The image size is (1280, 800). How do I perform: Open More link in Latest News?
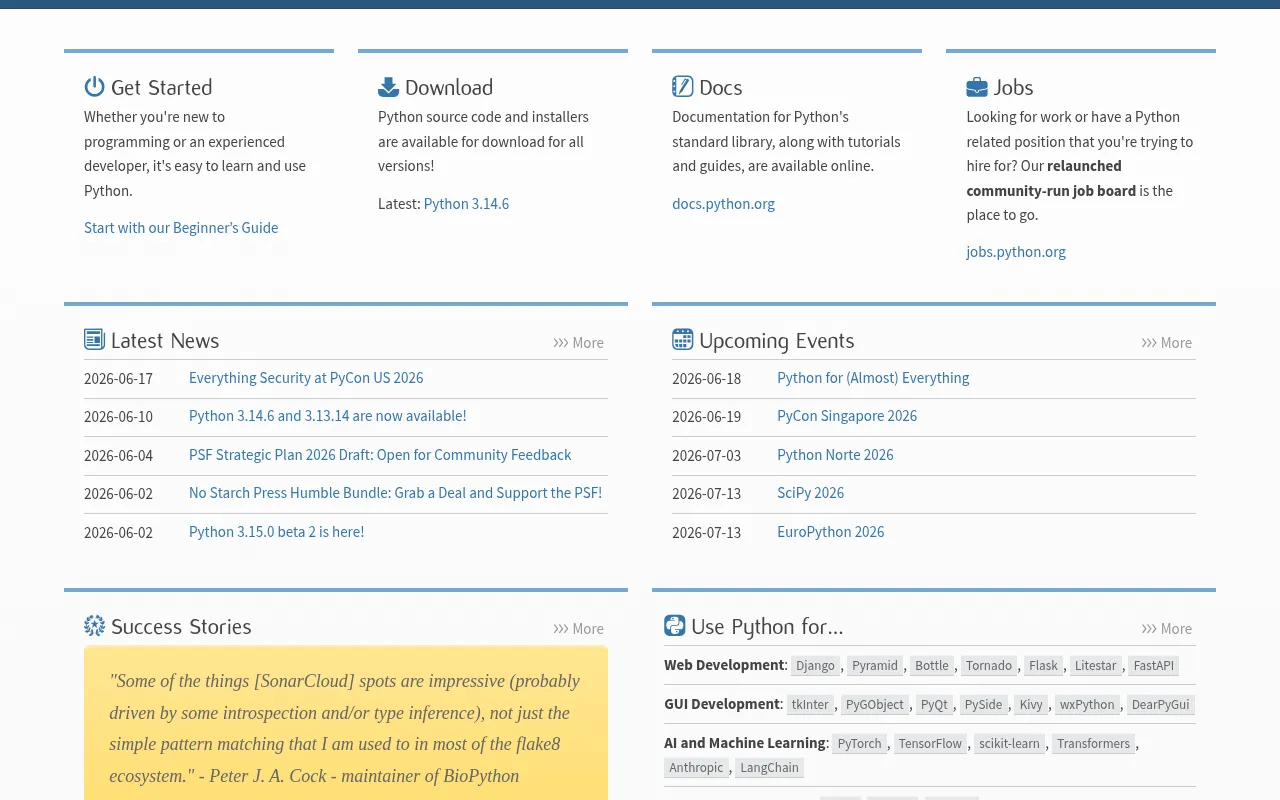[578, 343]
